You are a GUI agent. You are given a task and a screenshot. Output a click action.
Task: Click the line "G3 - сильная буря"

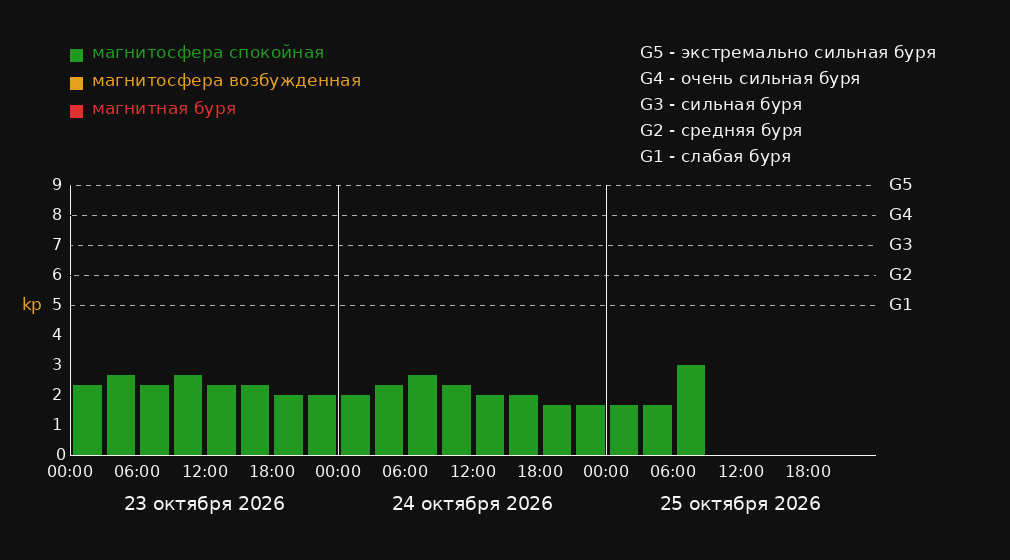pos(721,104)
